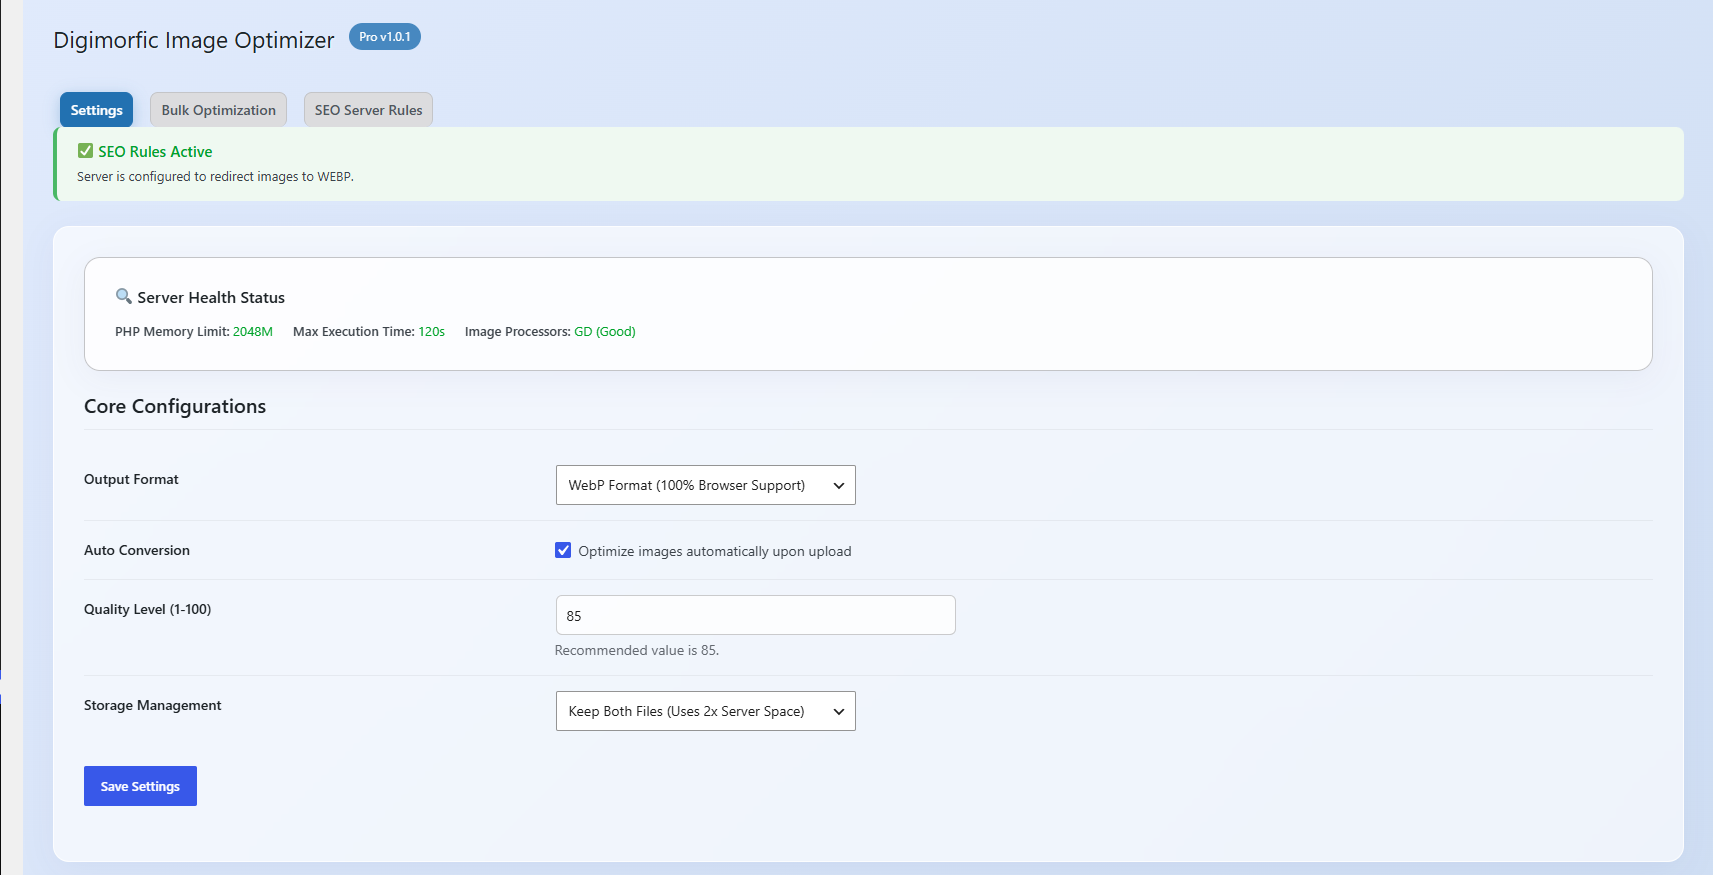Click the Auto Conversion label
1713x875 pixels.
(137, 550)
